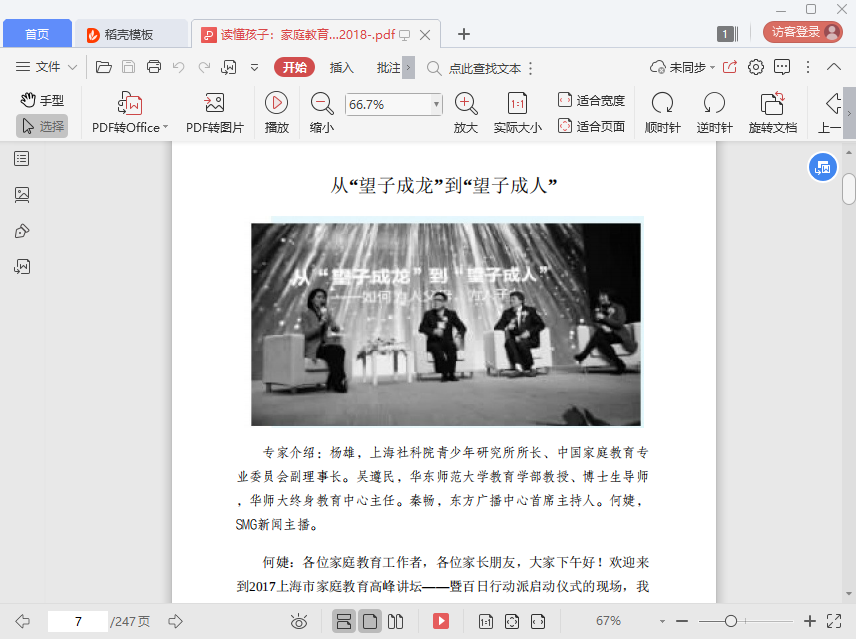Viewport: 856px width, 639px height.
Task: Enter full screen mode
Action: pos(834,621)
